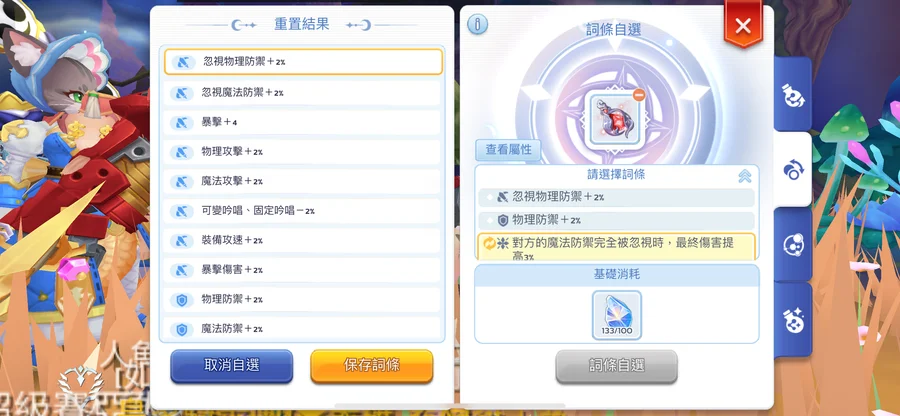
Task: Open 查看屬性 attribute view
Action: pyautogui.click(x=508, y=150)
